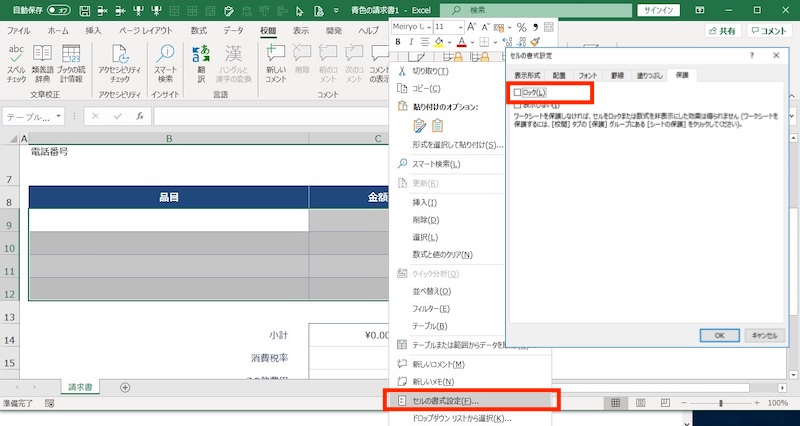
Task: Add a new sheet with the plus icon
Action: (x=125, y=387)
